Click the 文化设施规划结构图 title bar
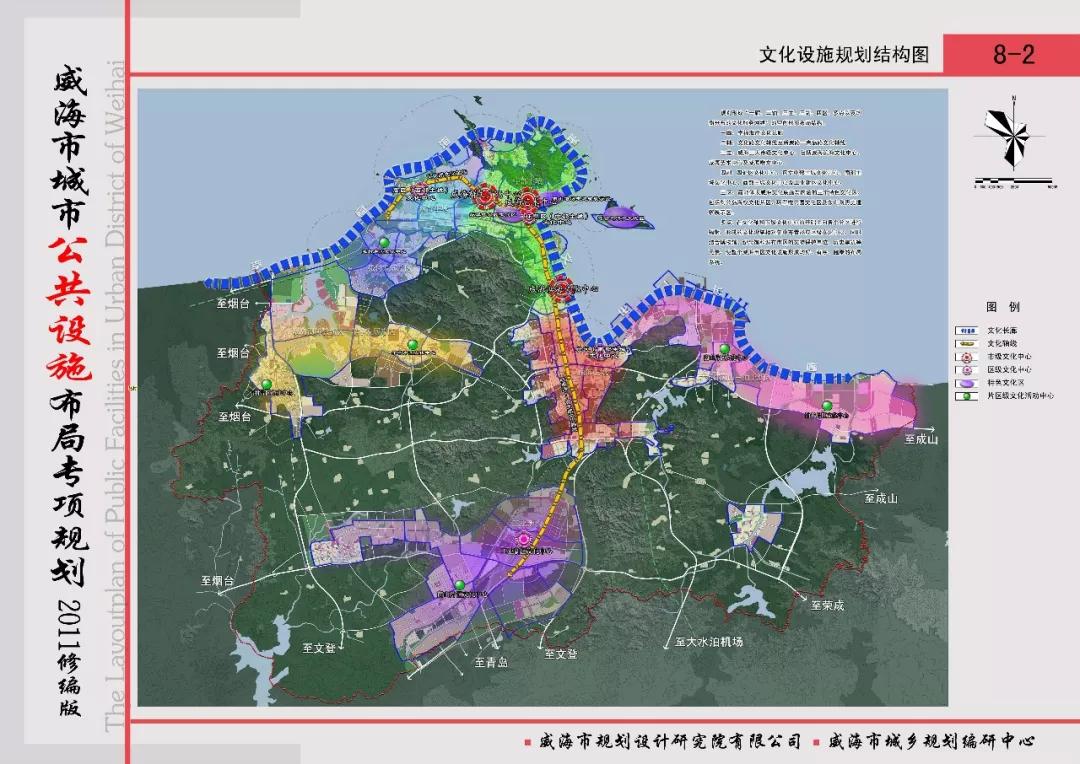This screenshot has height=764, width=1080. pos(845,55)
